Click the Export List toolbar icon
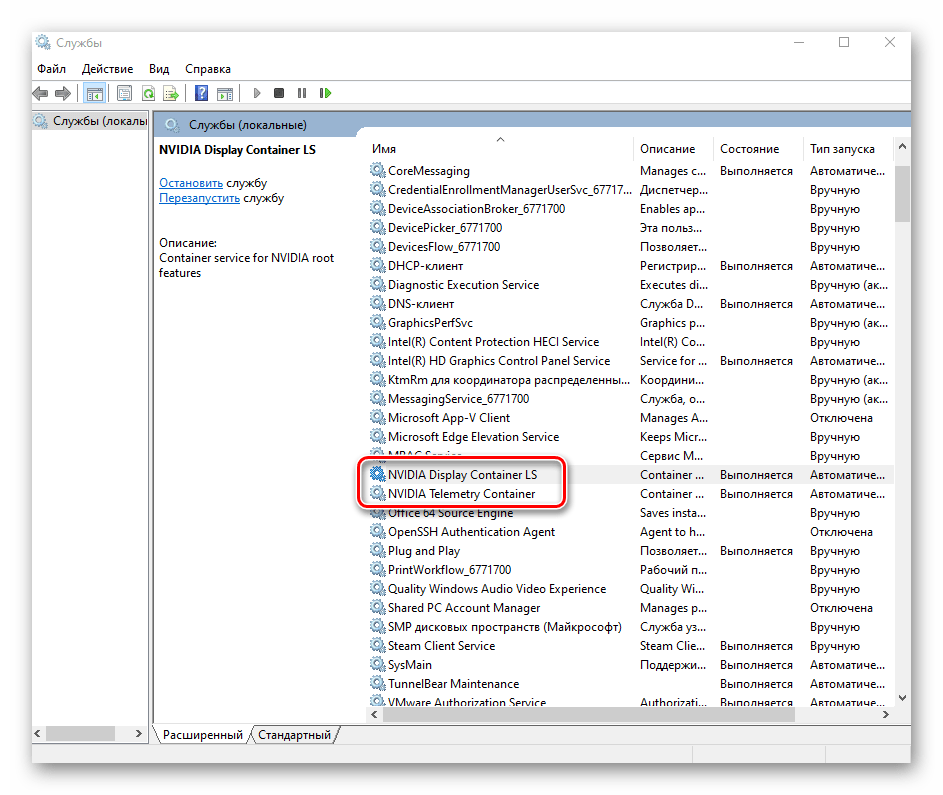The width and height of the screenshot is (943, 795). click(x=171, y=93)
